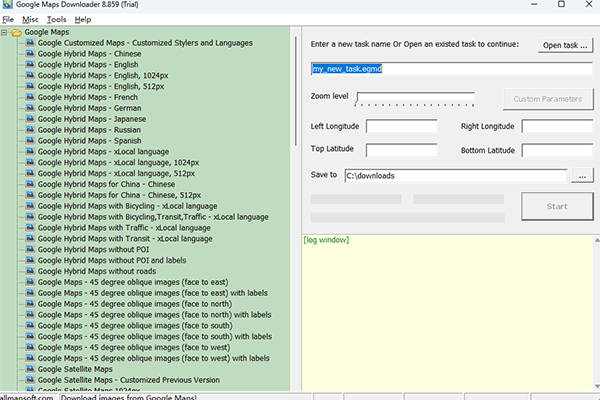Click the Start button
The height and width of the screenshot is (400, 600).
pos(557,206)
